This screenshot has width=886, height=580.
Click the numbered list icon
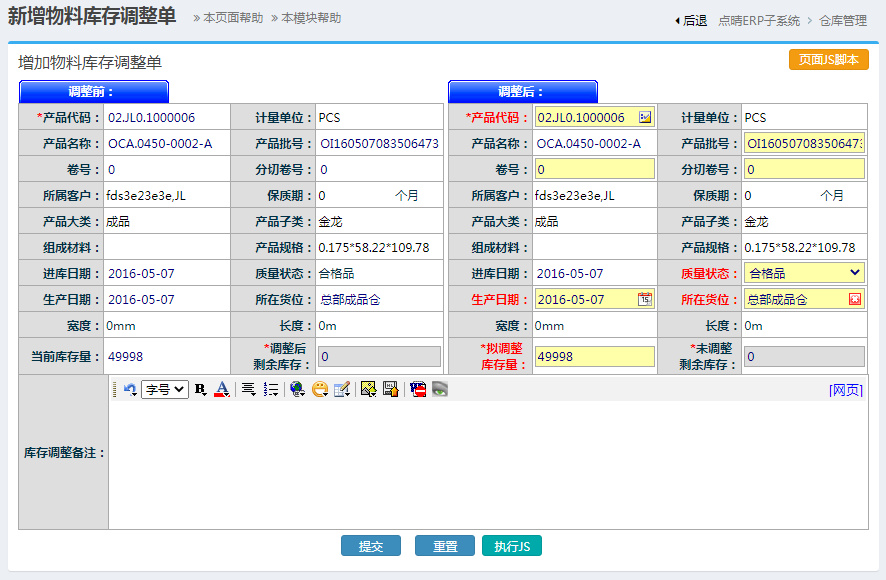point(271,390)
